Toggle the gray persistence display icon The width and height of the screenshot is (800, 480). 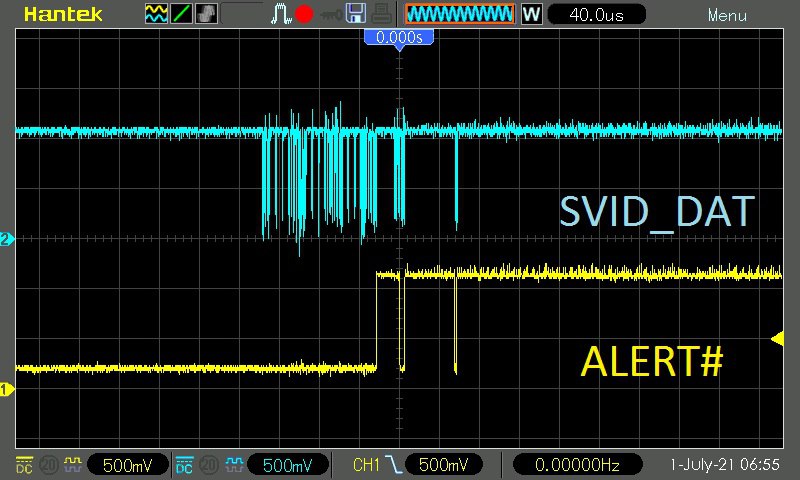(x=206, y=14)
